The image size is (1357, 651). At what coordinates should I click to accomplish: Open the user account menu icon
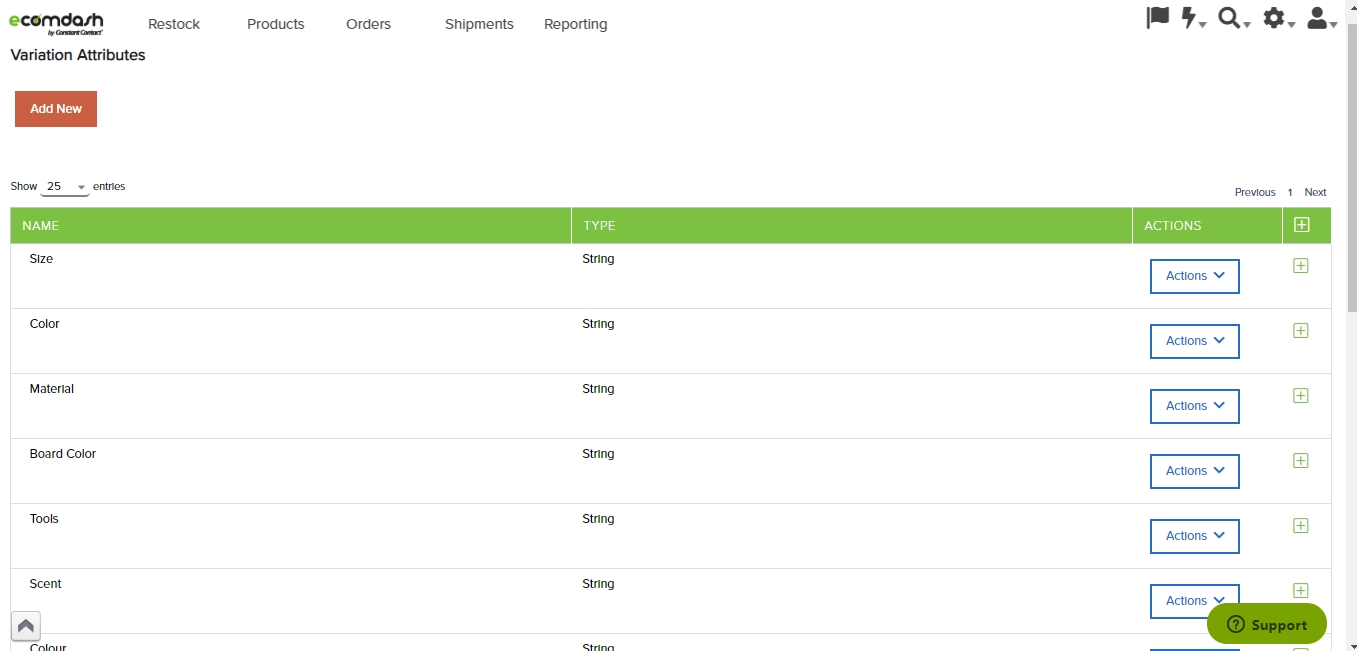(x=1319, y=18)
